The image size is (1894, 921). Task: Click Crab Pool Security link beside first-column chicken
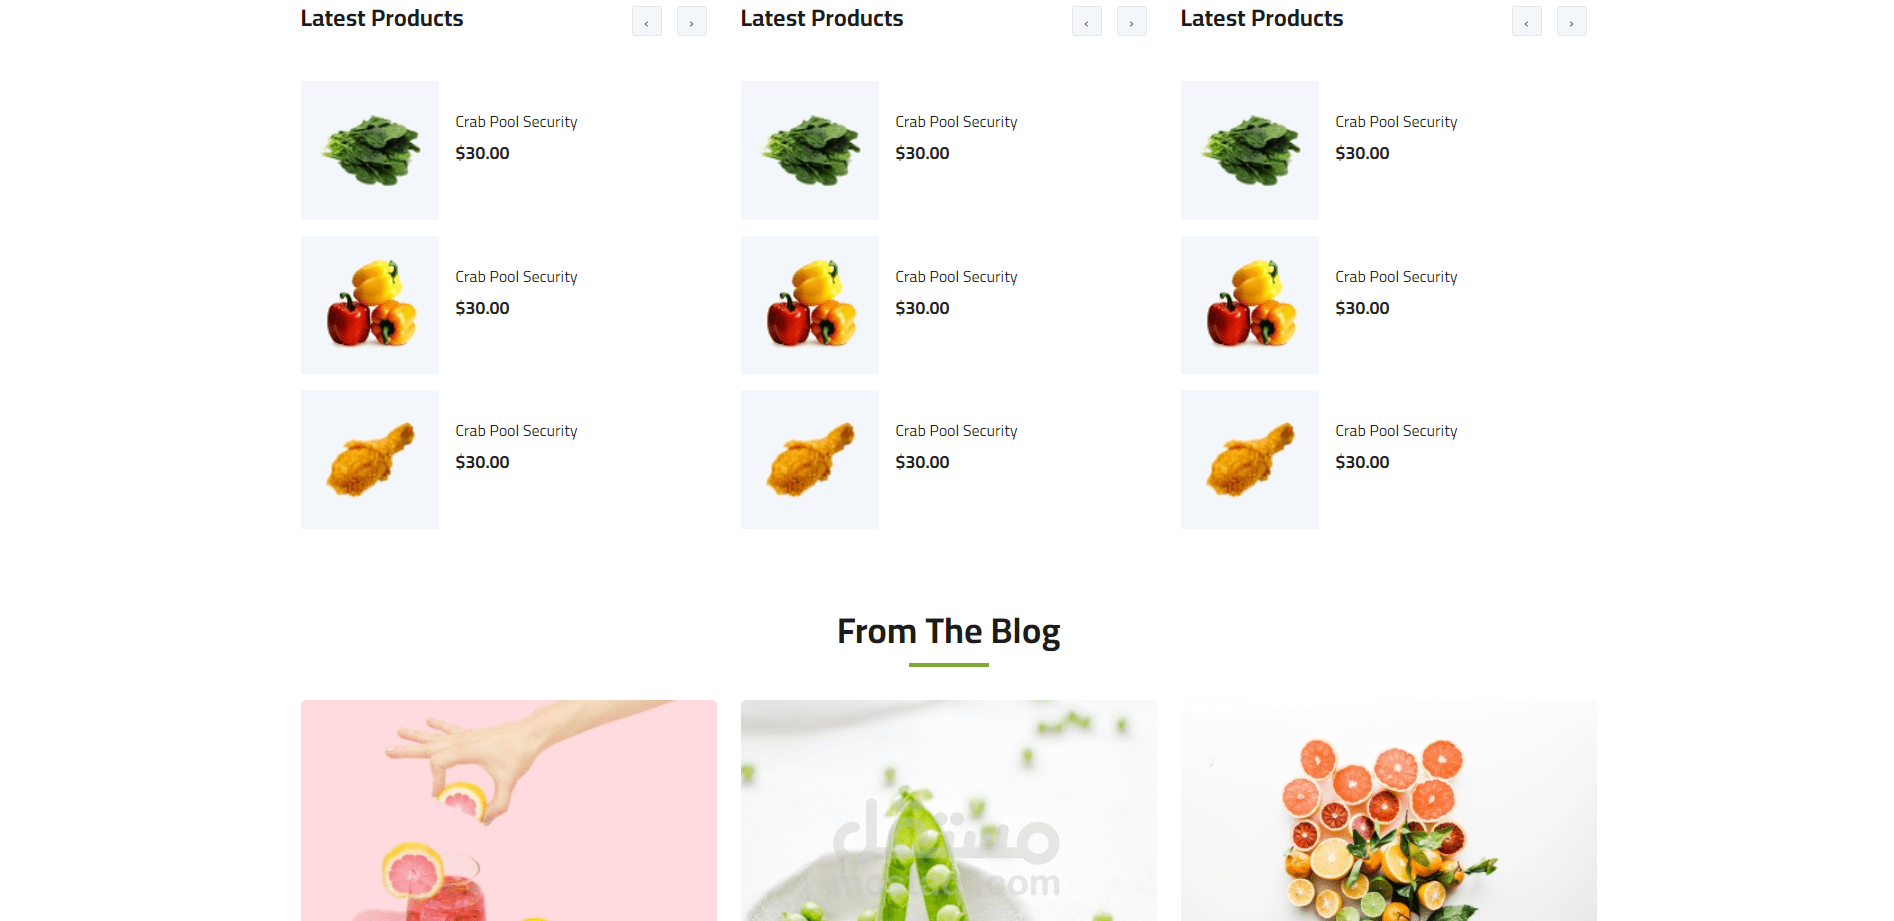(516, 431)
